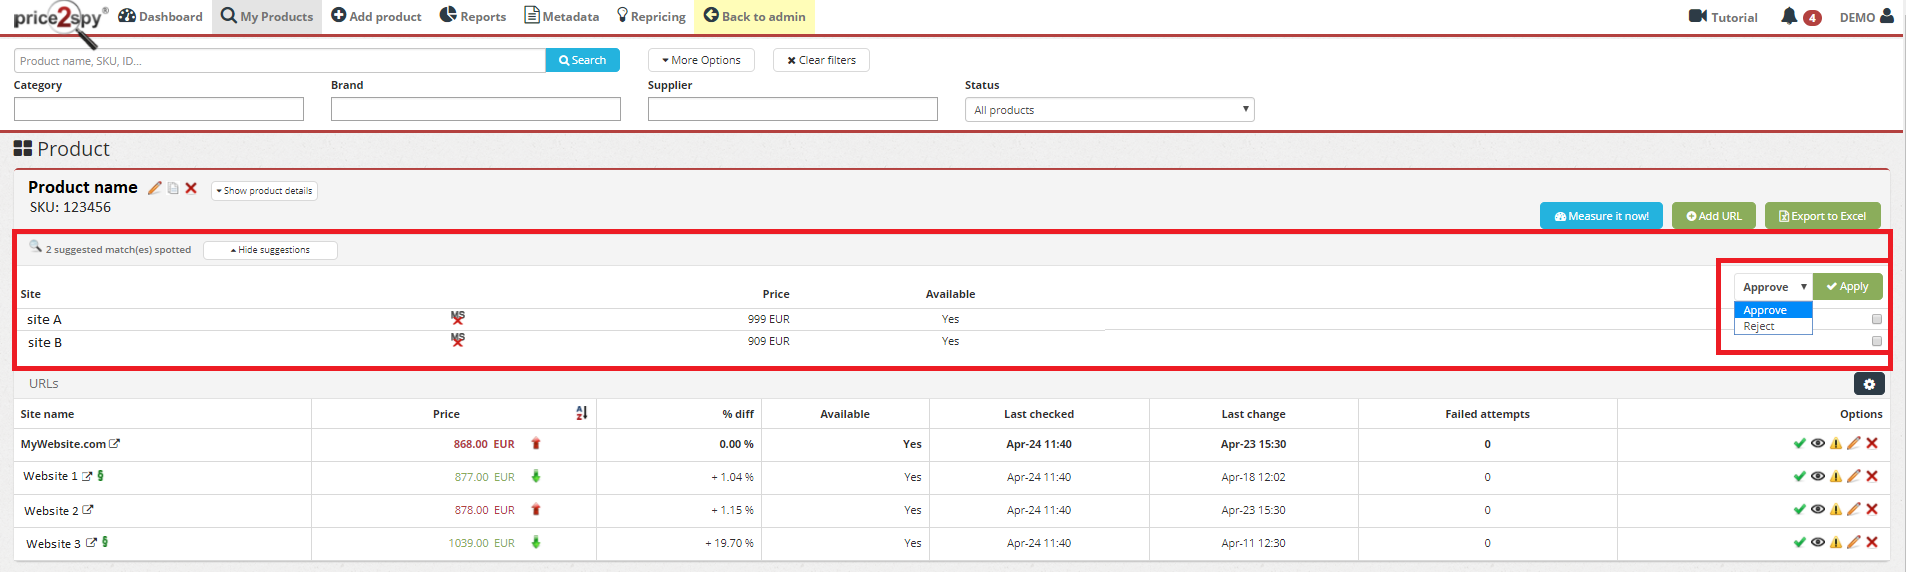Click the pencil edit icon for Website 2
This screenshot has height=574, width=1907.
(1854, 510)
